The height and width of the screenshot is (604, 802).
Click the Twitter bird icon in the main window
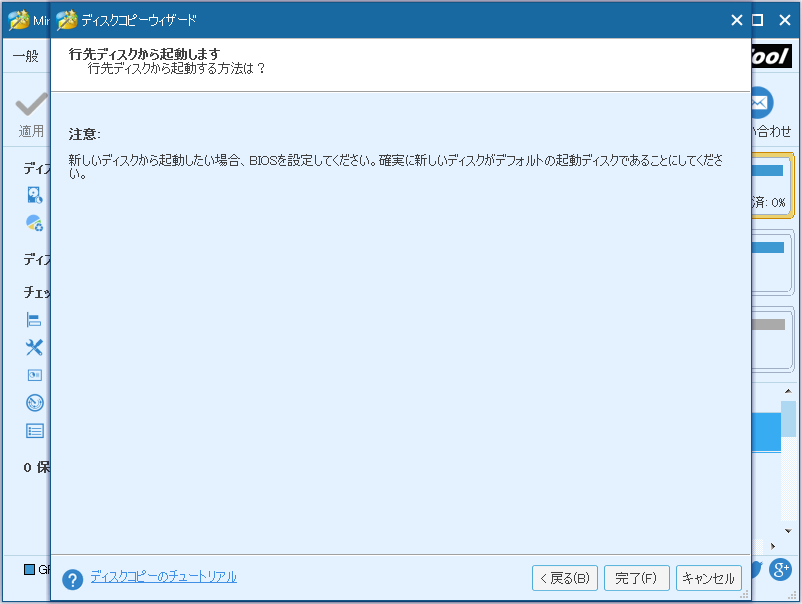[757, 569]
